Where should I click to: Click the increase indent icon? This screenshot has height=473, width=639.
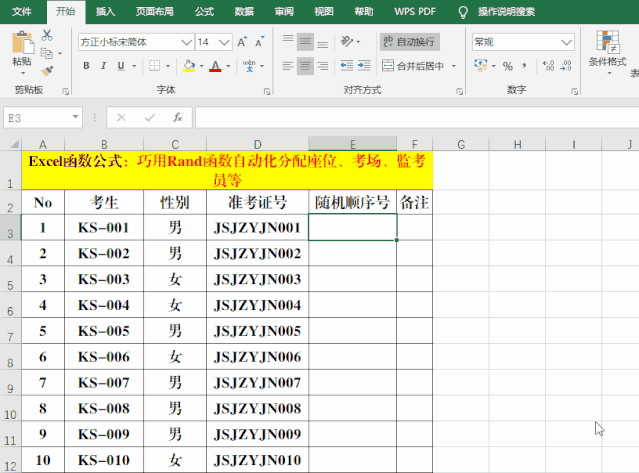[363, 66]
